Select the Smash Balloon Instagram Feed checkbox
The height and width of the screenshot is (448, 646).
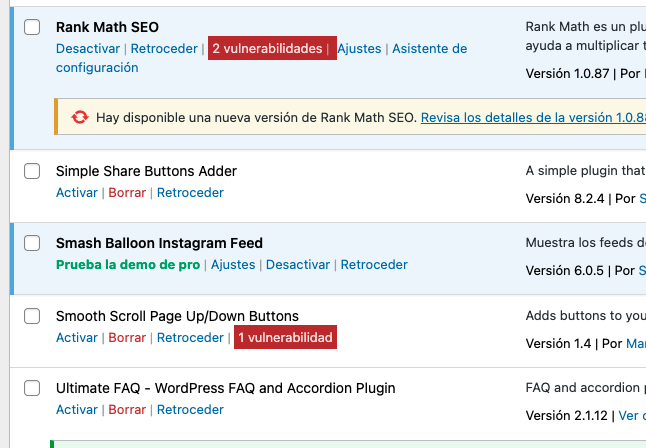point(32,243)
